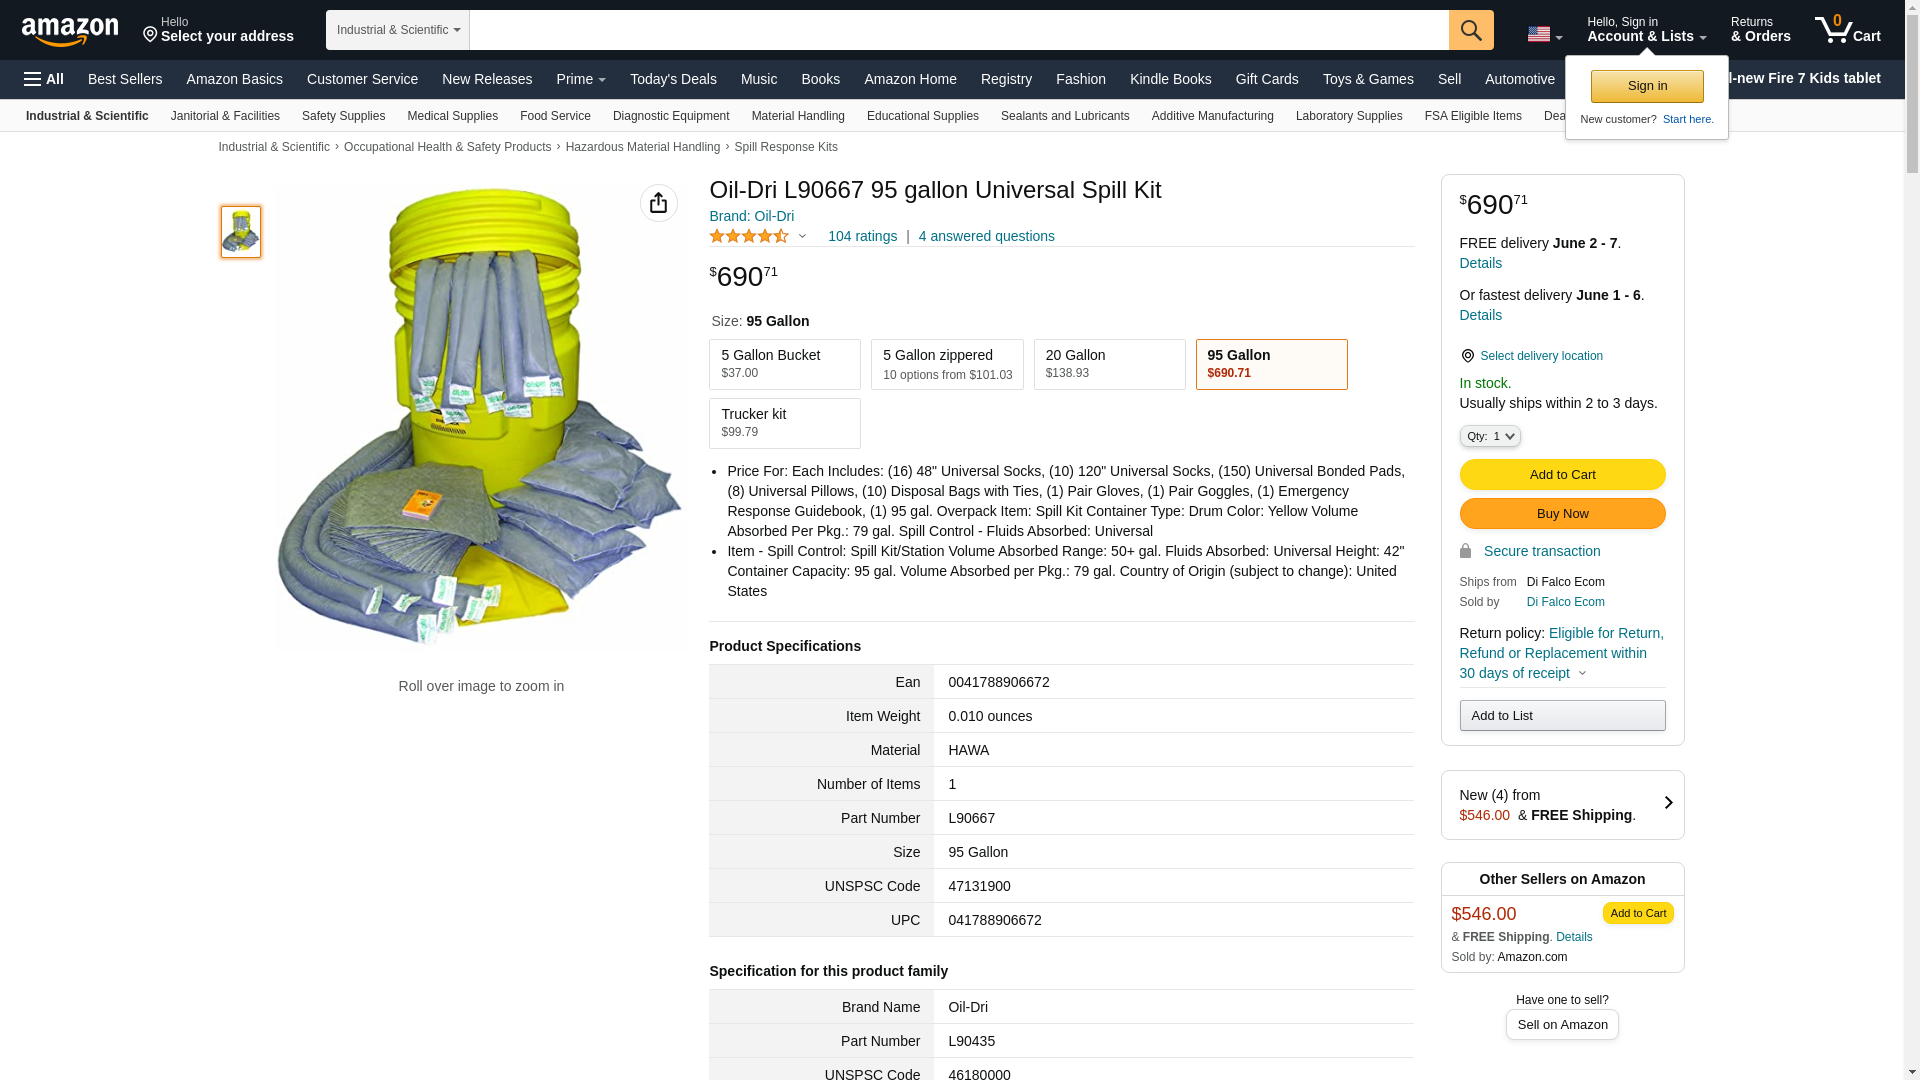This screenshot has width=1920, height=1080.
Task: Expand the Industrial & Scientific search category dropdown
Action: (397, 30)
